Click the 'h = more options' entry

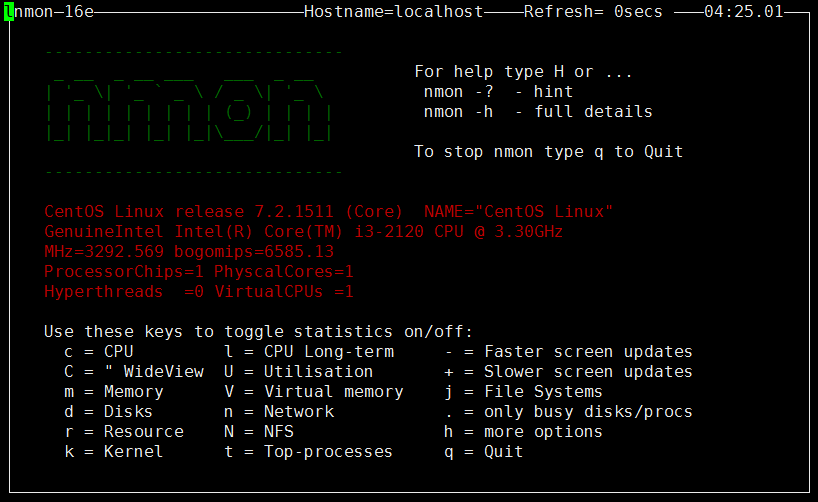(523, 432)
